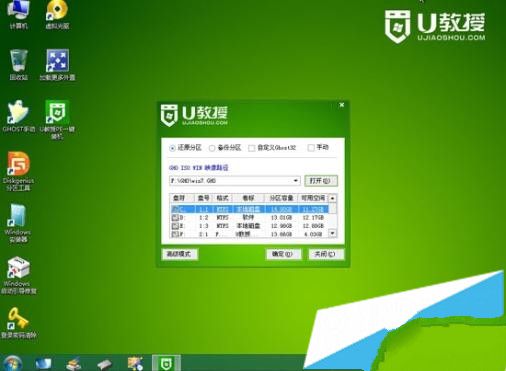Screen dimensions: 506x371
Task: Open the U教授 PE one-key install icon
Action: (x=57, y=119)
